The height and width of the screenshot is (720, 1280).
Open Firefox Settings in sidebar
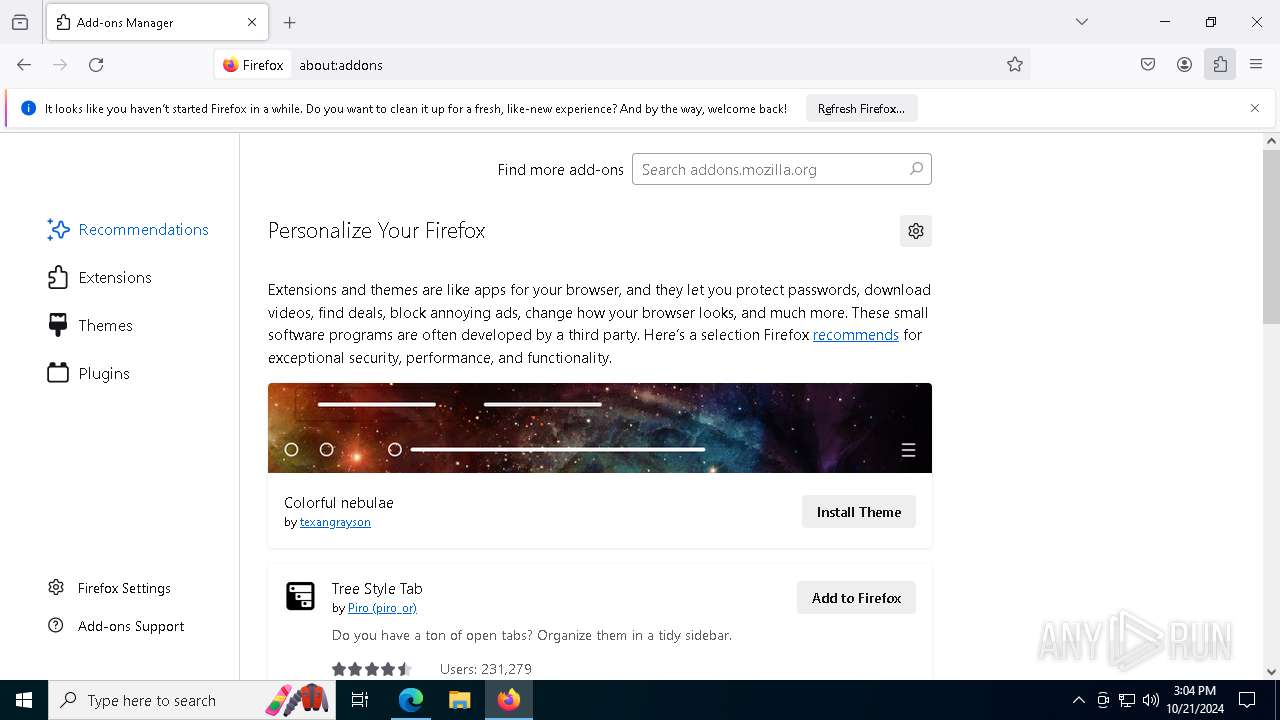[110, 588]
